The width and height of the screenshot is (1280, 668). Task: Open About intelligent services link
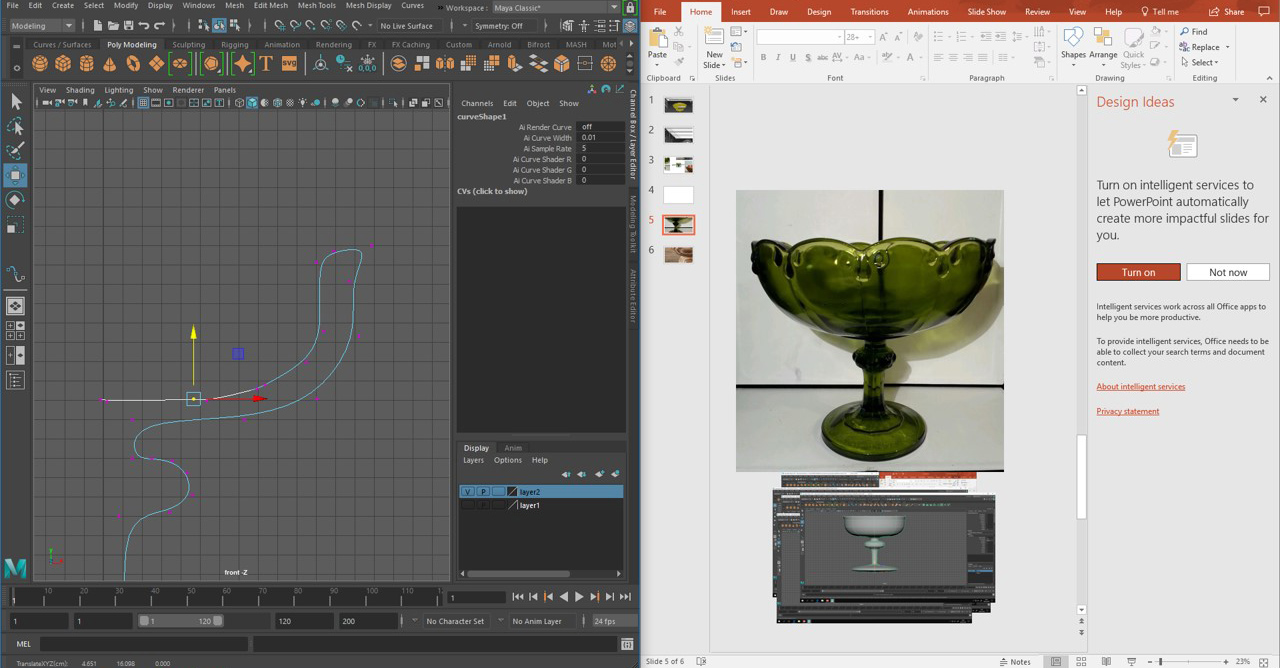(x=1140, y=386)
